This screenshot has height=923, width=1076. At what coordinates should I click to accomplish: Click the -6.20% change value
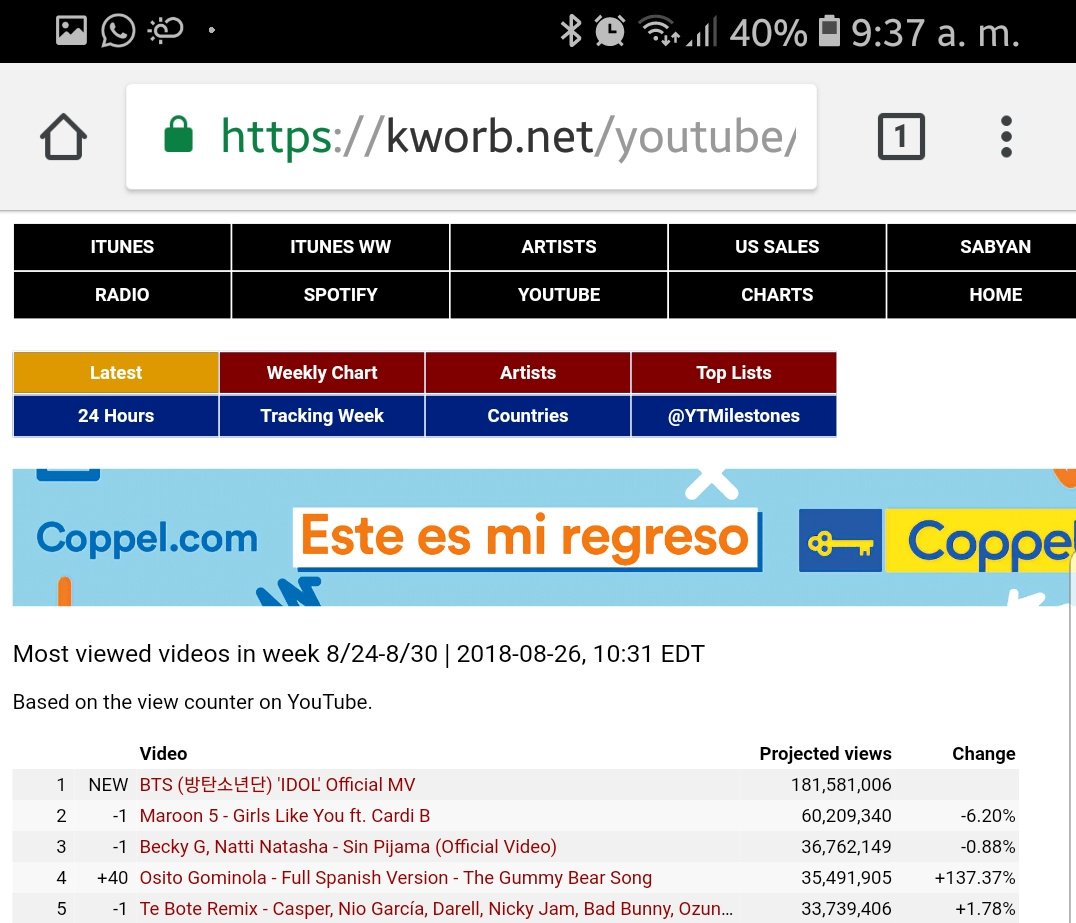987,815
